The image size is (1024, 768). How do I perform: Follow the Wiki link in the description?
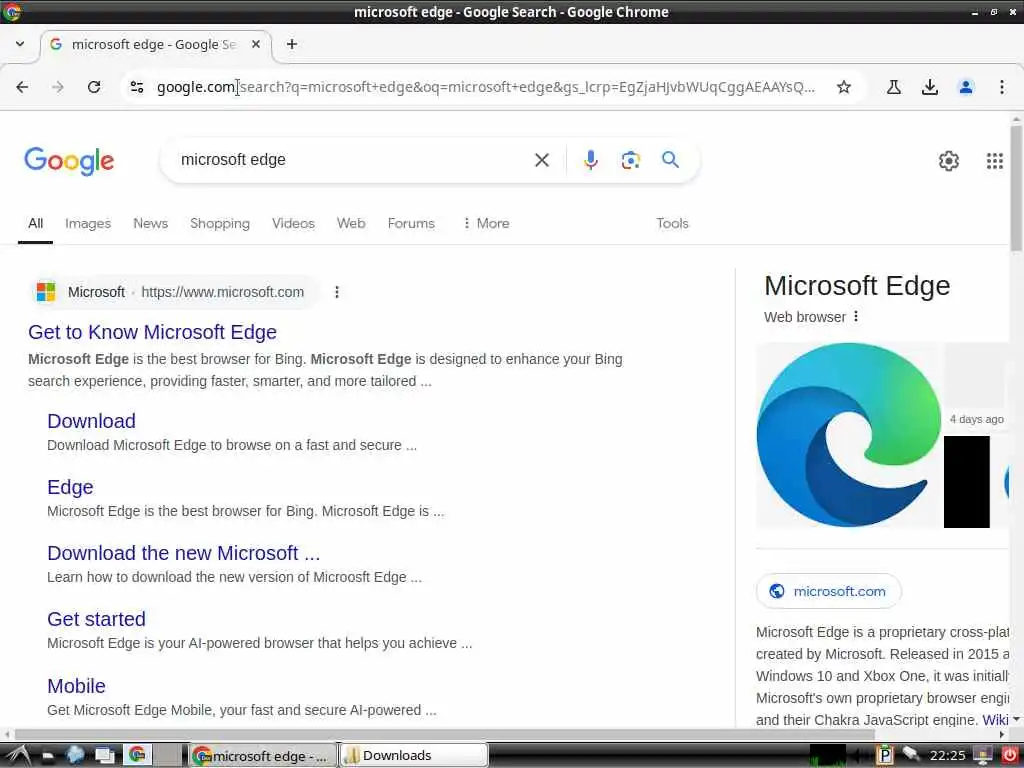coord(995,720)
